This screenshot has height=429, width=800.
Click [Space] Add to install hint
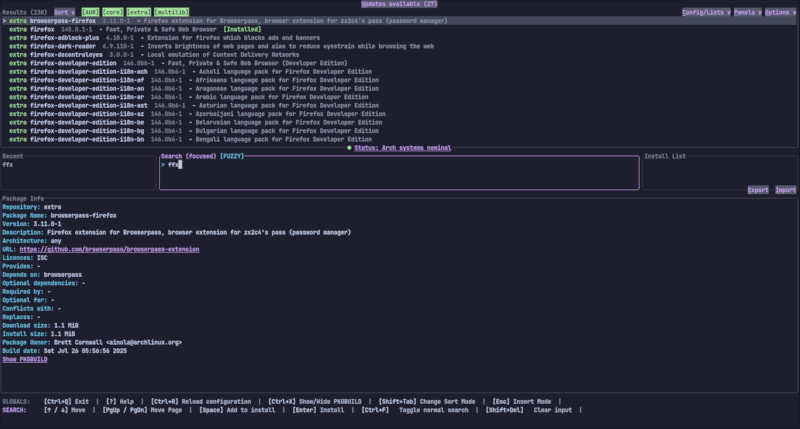tap(237, 410)
